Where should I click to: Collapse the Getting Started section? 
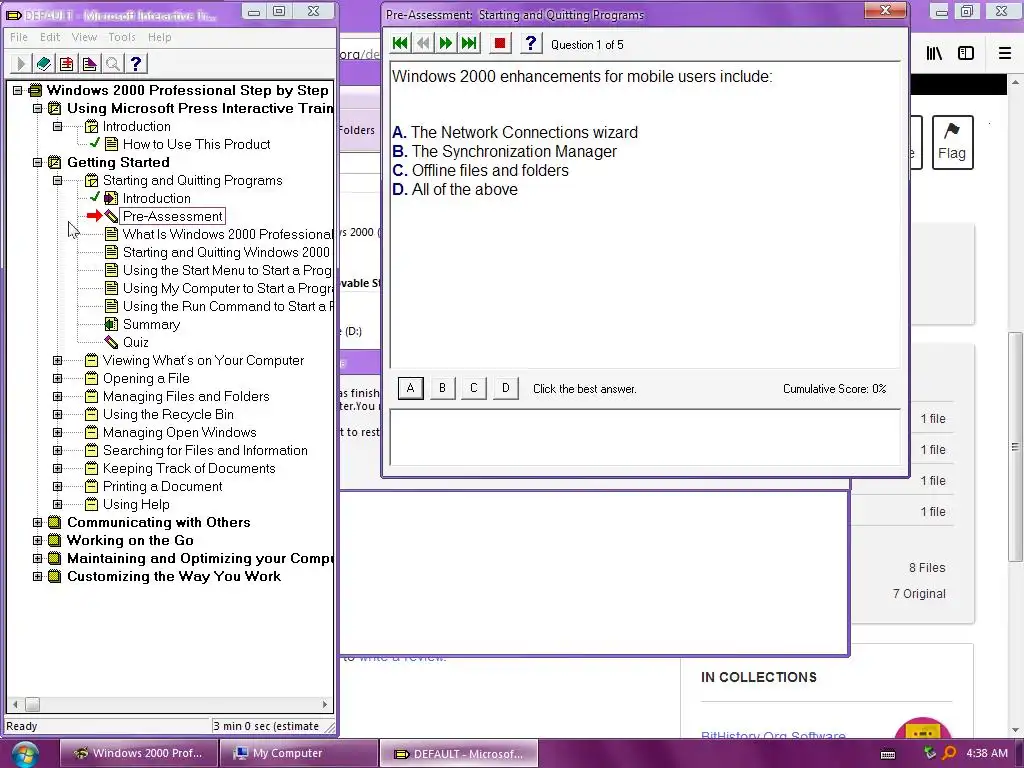38,162
